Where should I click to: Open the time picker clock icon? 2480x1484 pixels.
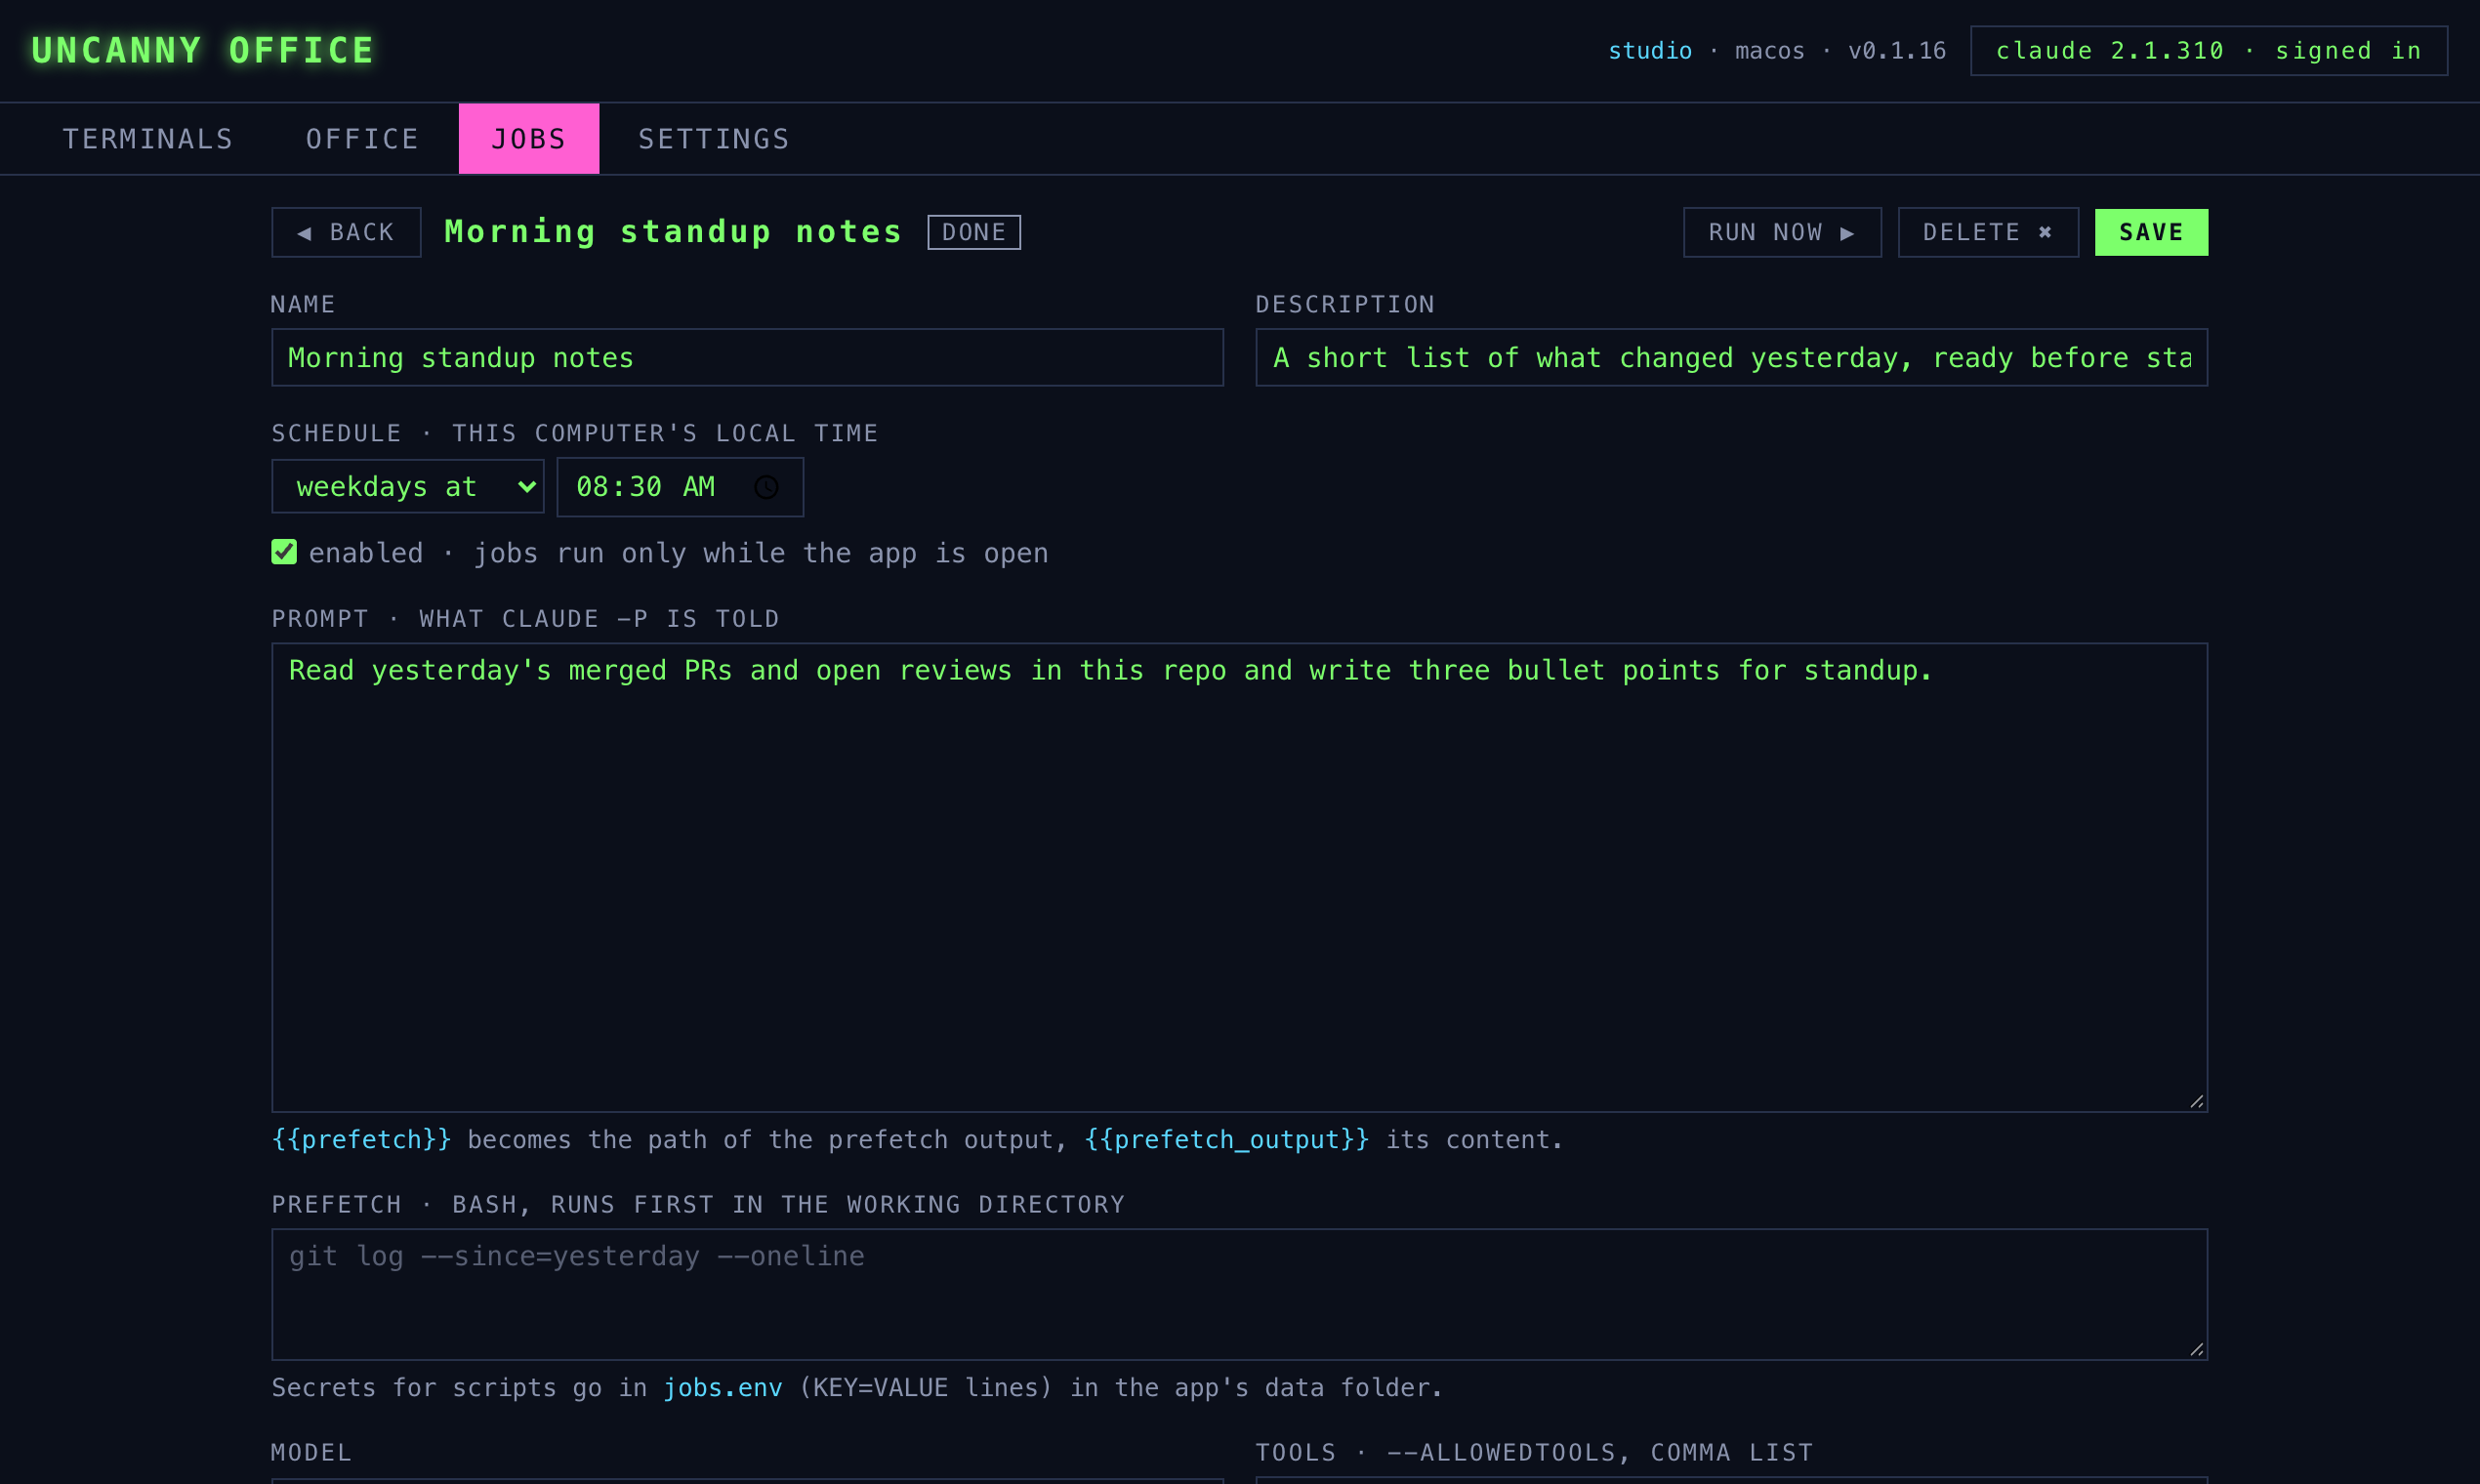pos(766,487)
